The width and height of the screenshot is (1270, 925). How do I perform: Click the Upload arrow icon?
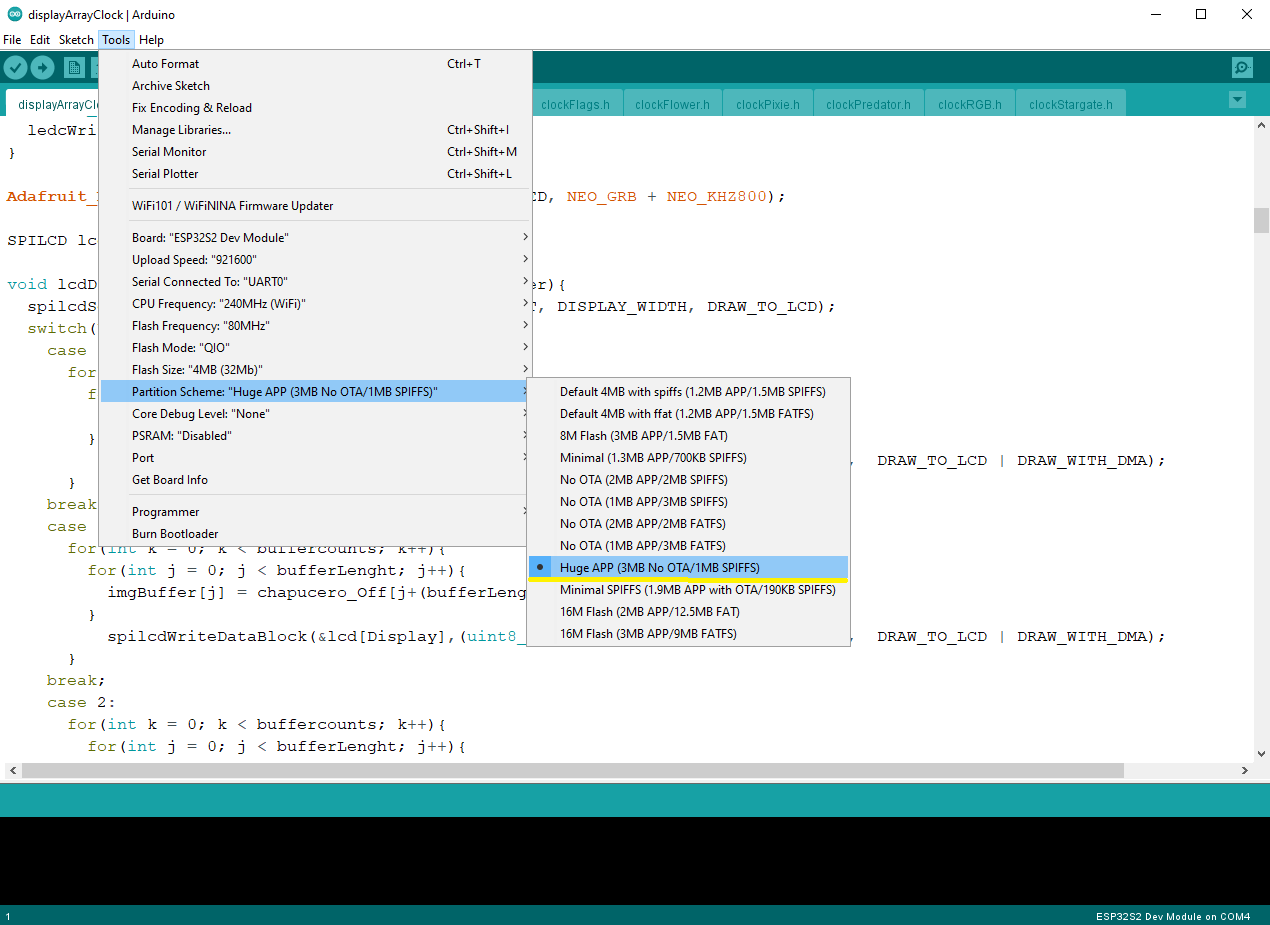coord(42,67)
